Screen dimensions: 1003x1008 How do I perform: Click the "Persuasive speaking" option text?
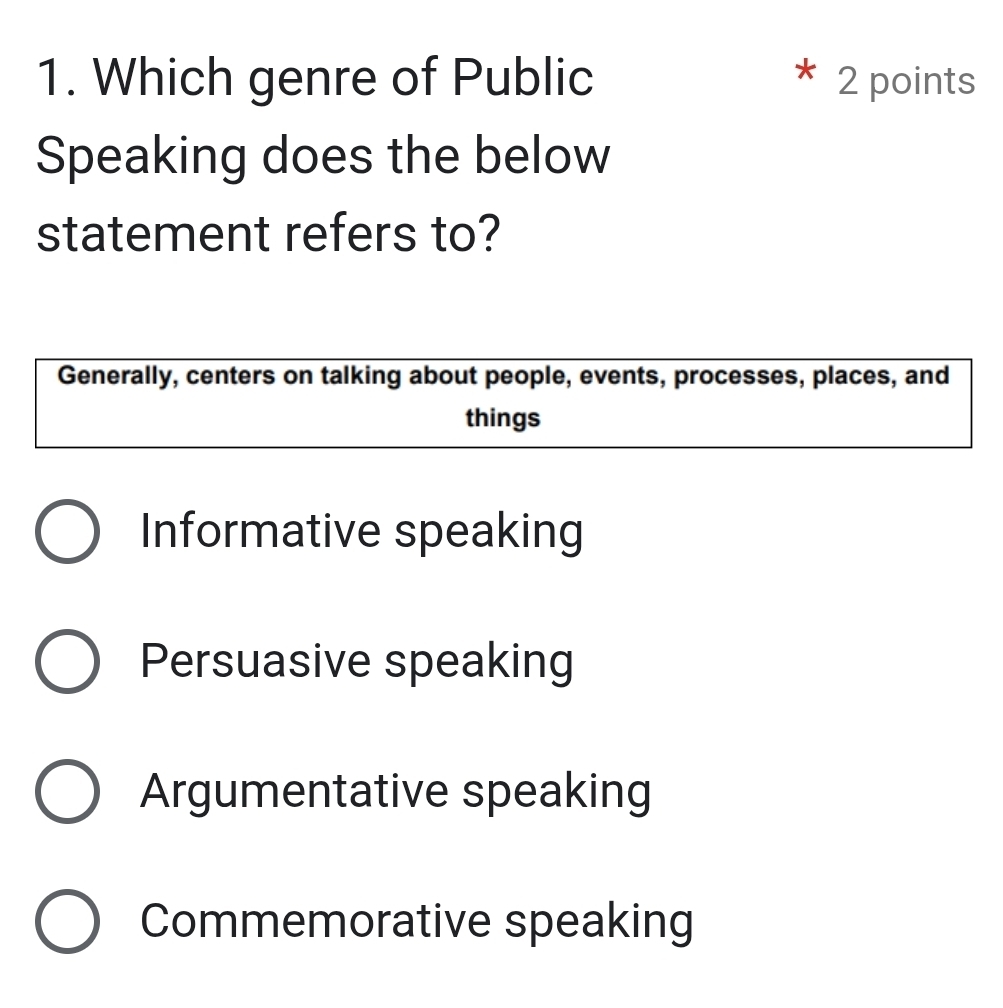[357, 661]
